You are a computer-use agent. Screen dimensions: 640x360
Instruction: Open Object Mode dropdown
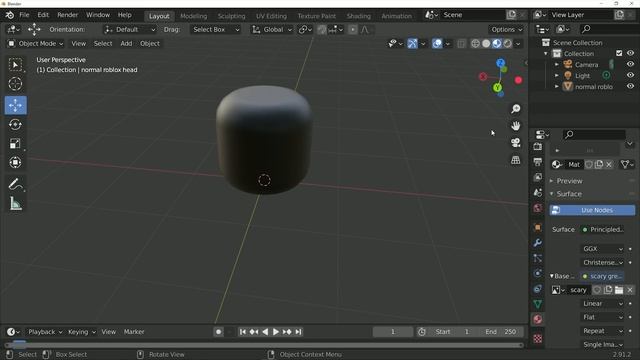tap(36, 43)
